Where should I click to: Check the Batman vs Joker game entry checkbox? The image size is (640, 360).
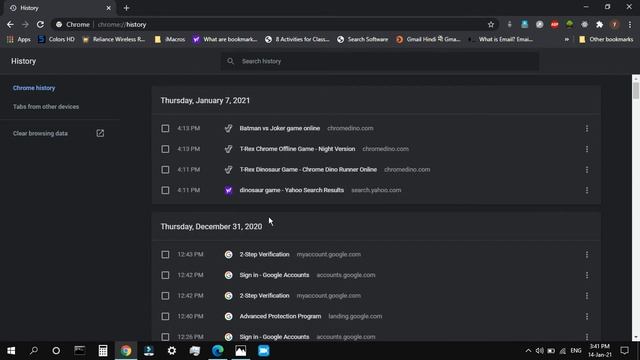[x=165, y=129]
